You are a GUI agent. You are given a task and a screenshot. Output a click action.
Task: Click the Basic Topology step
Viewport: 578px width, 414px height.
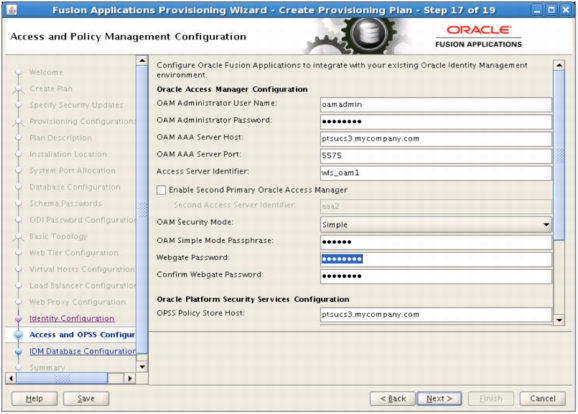click(58, 236)
